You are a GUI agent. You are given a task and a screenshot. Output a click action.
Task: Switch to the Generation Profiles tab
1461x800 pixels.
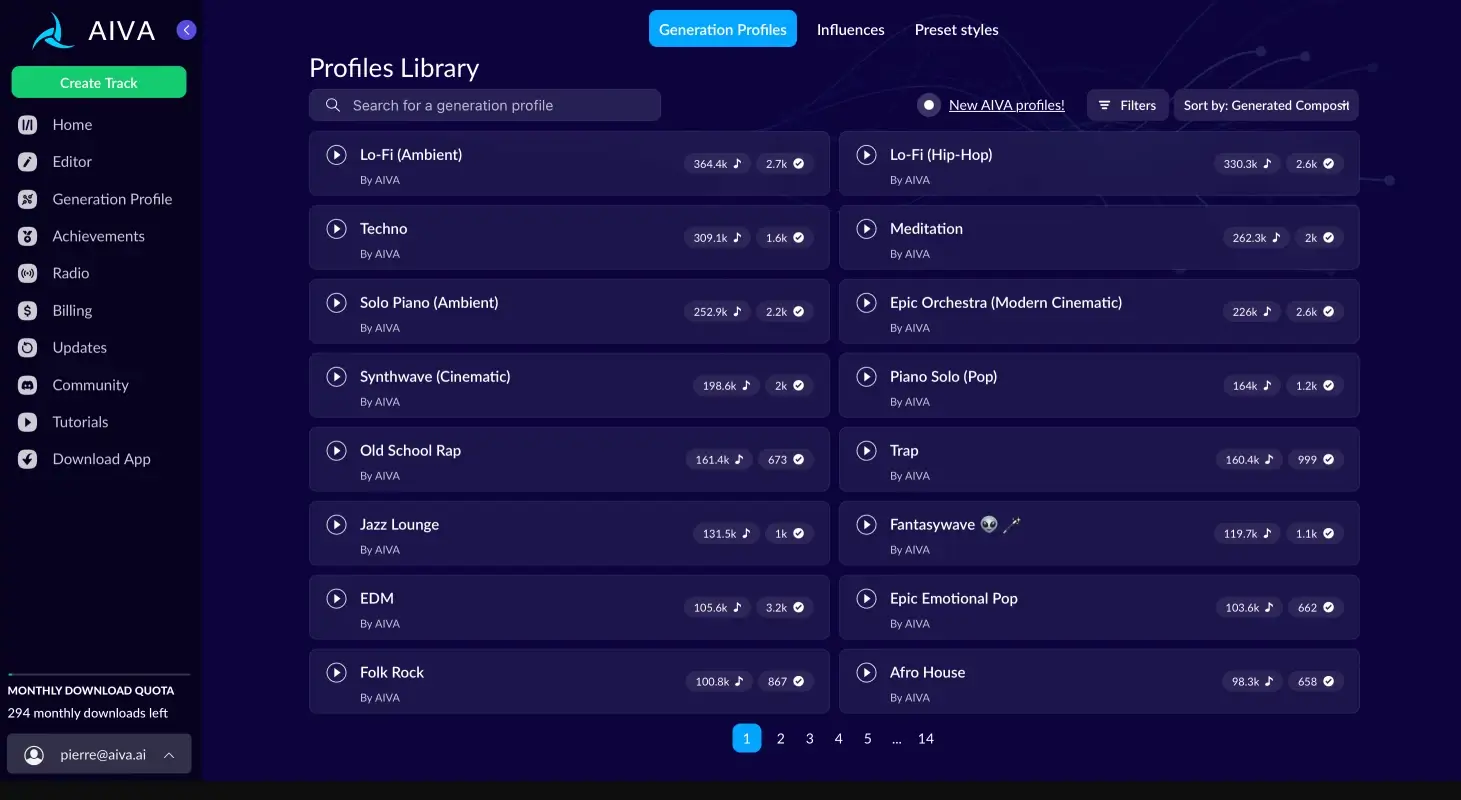[723, 29]
